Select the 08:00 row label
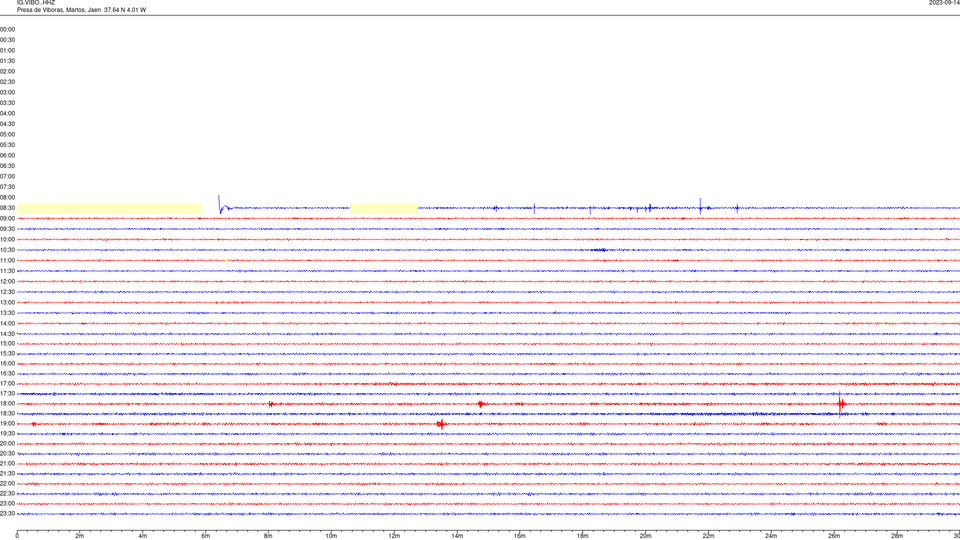 (7, 198)
